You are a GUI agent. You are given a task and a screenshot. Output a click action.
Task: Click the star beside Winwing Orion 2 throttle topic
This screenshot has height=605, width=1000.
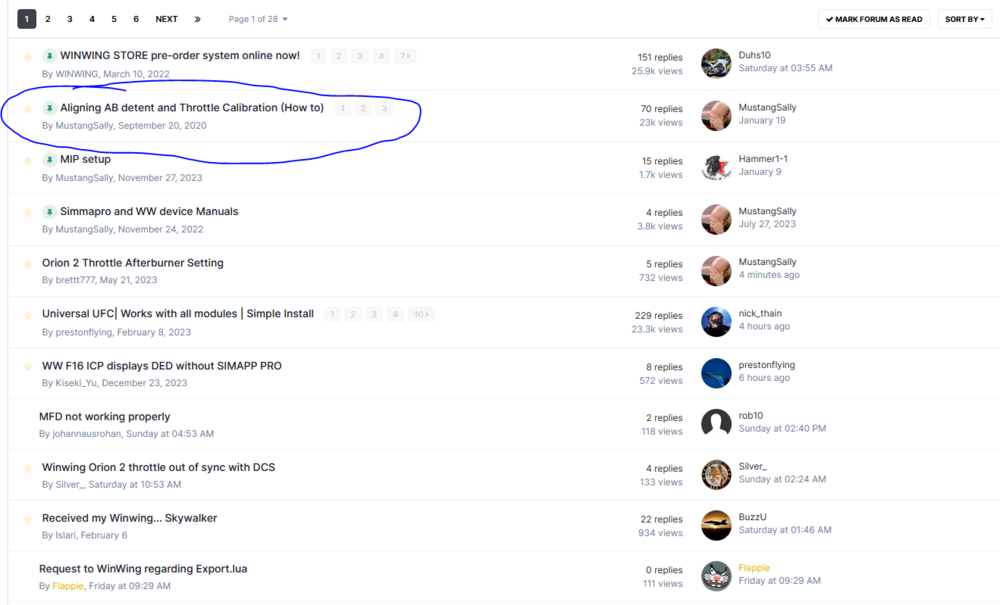(x=28, y=469)
